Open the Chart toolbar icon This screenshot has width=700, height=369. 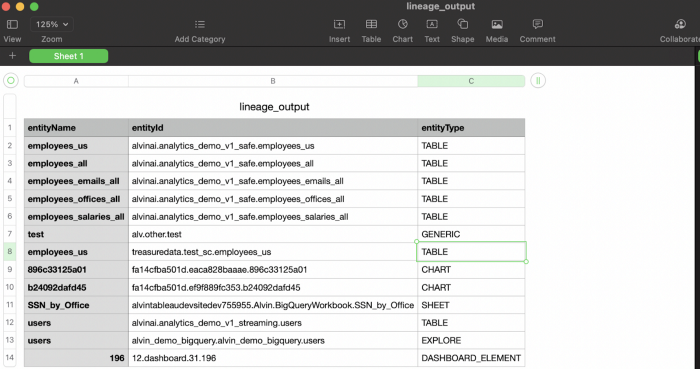point(403,25)
